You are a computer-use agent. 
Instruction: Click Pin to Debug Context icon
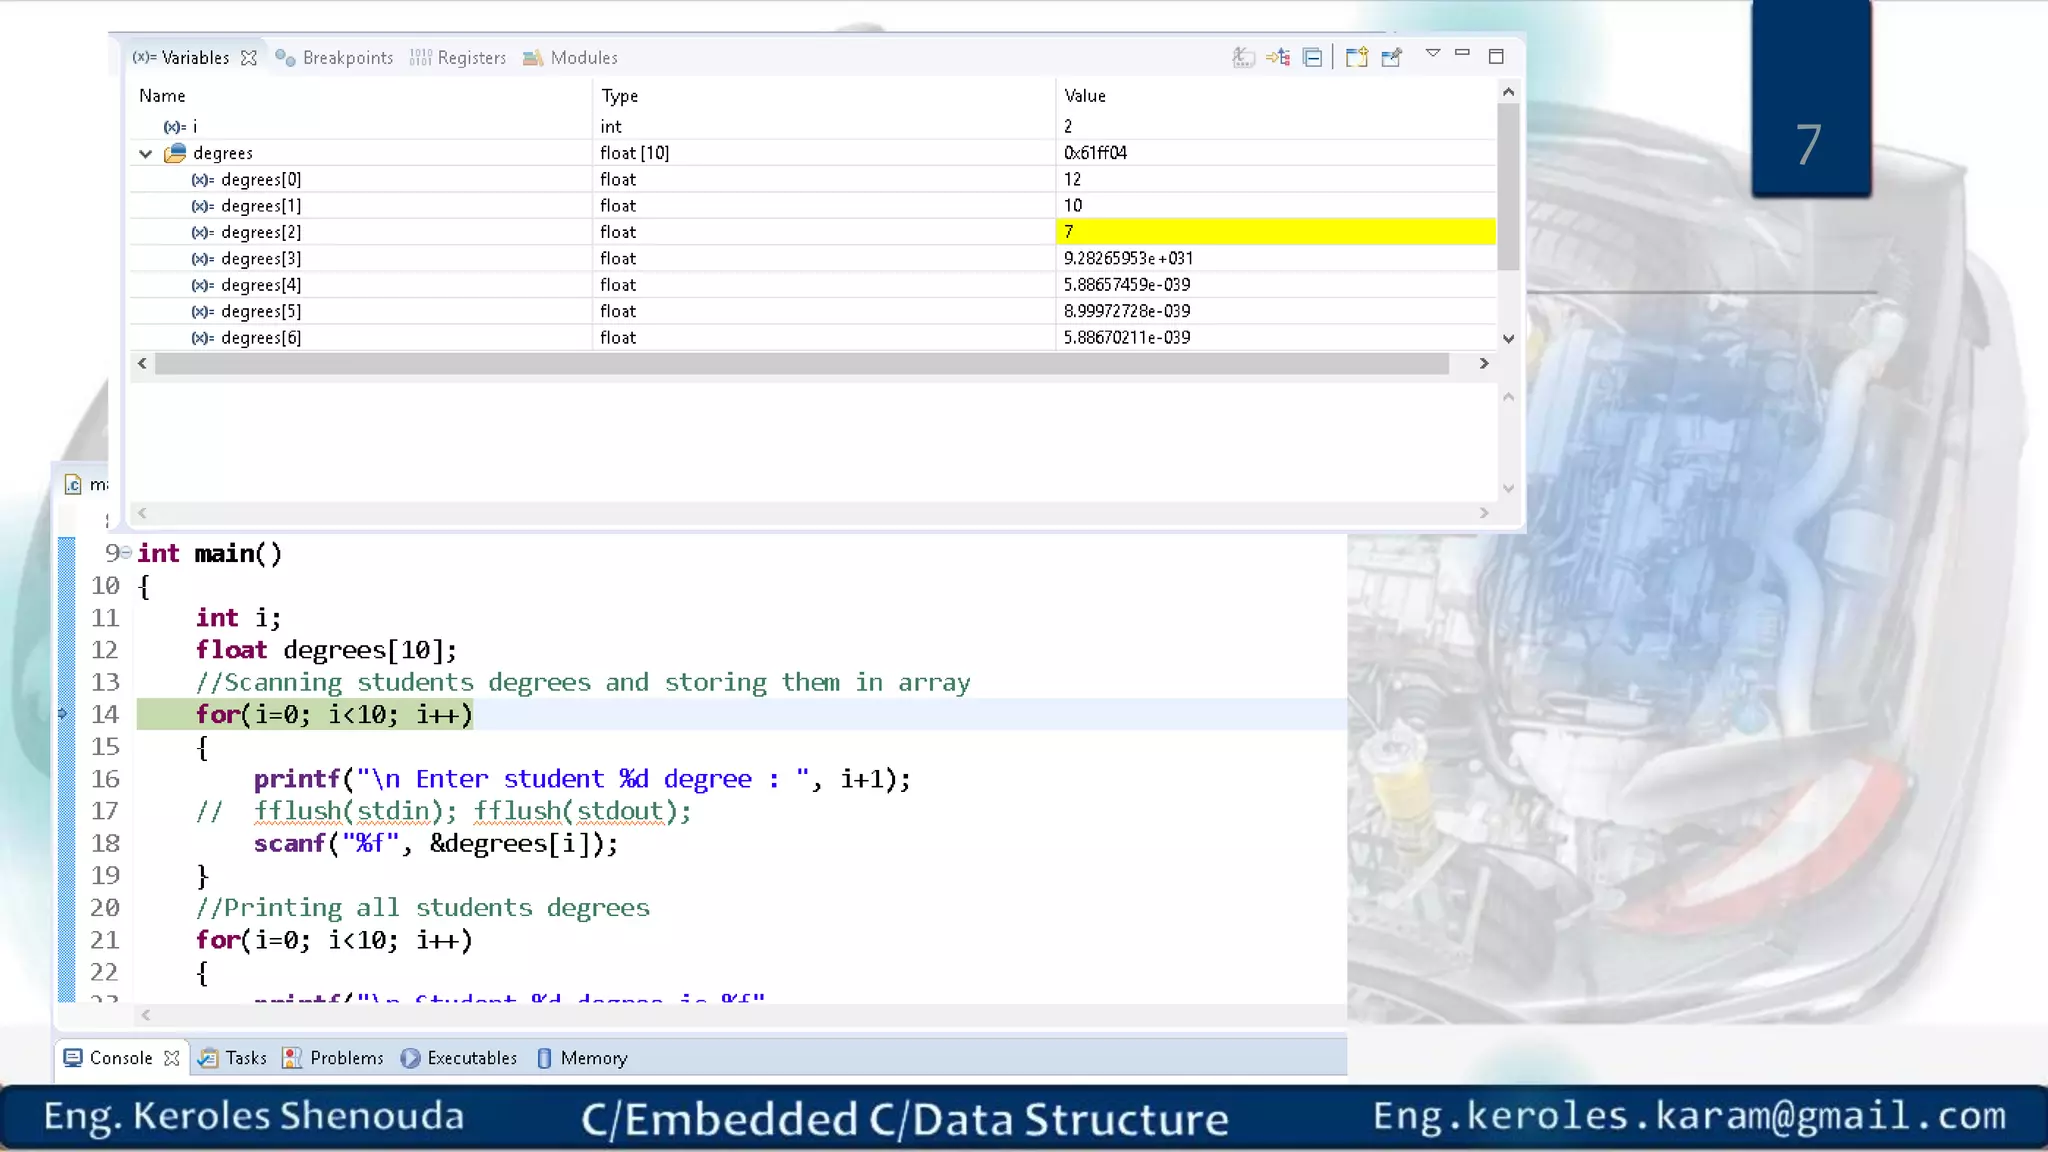point(1392,57)
